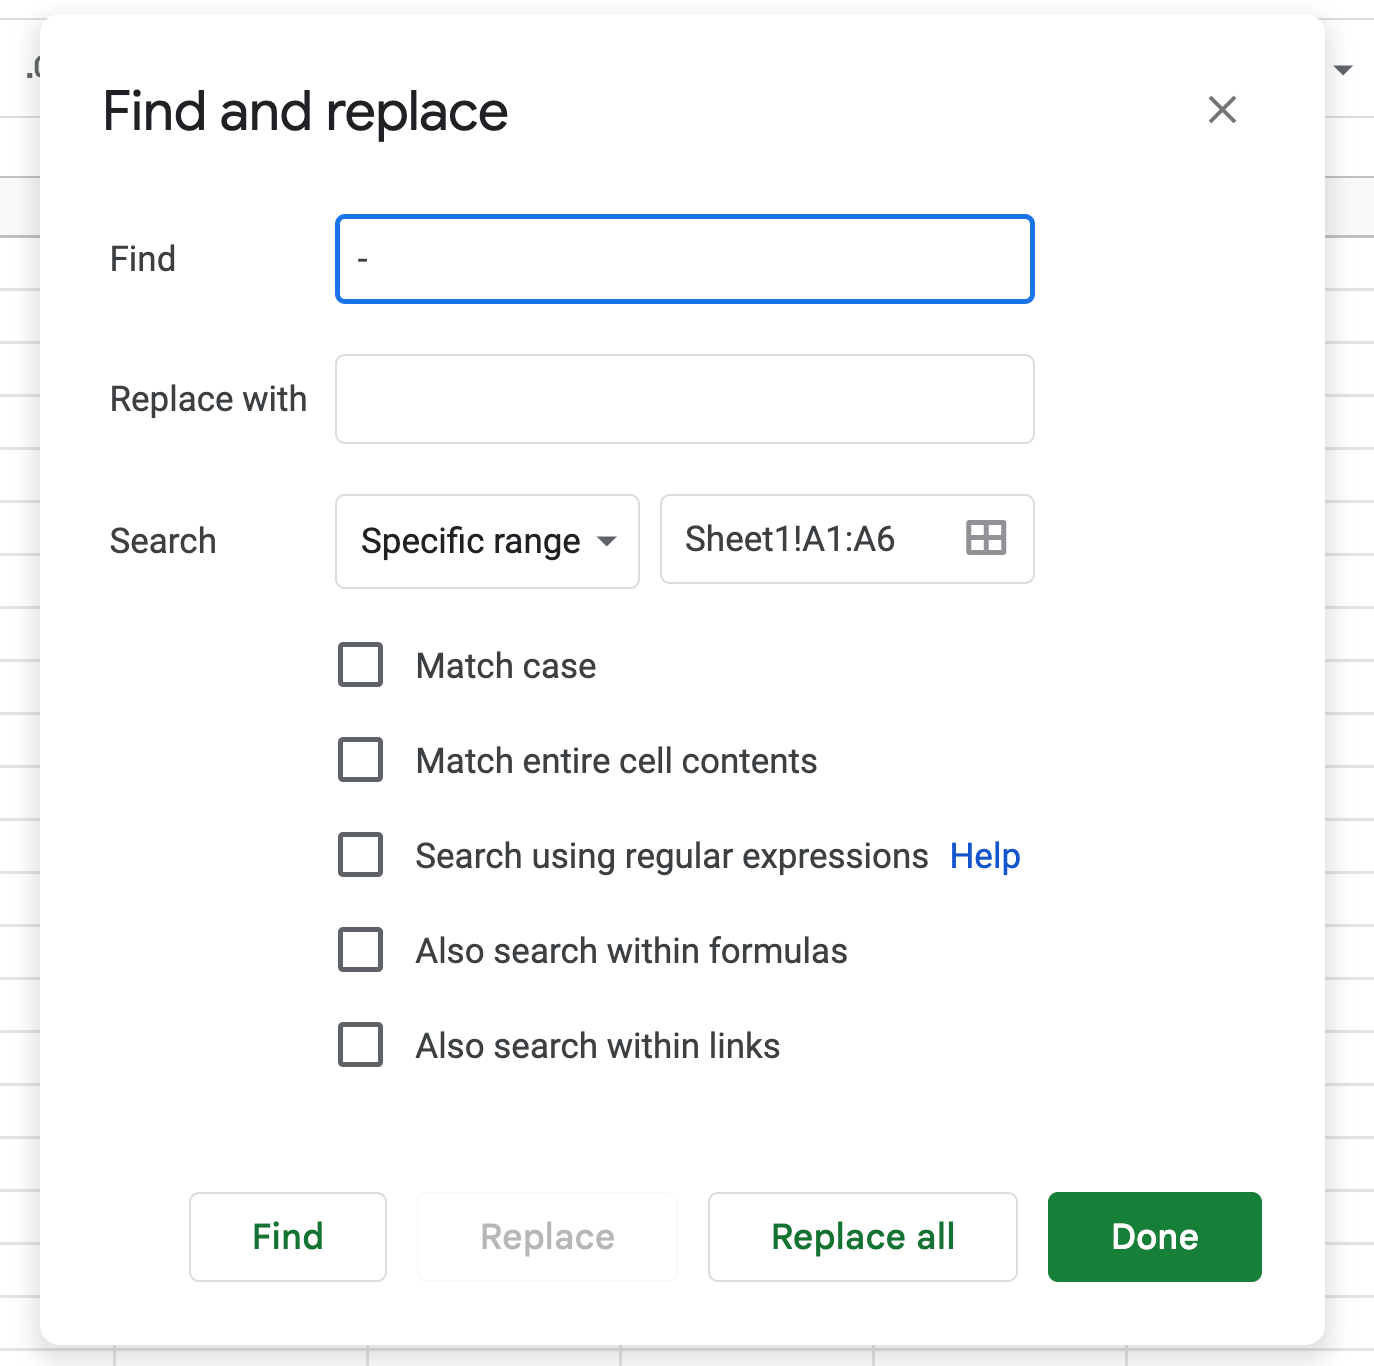The image size is (1374, 1366).
Task: Open the regular expressions Help link
Action: click(x=985, y=856)
